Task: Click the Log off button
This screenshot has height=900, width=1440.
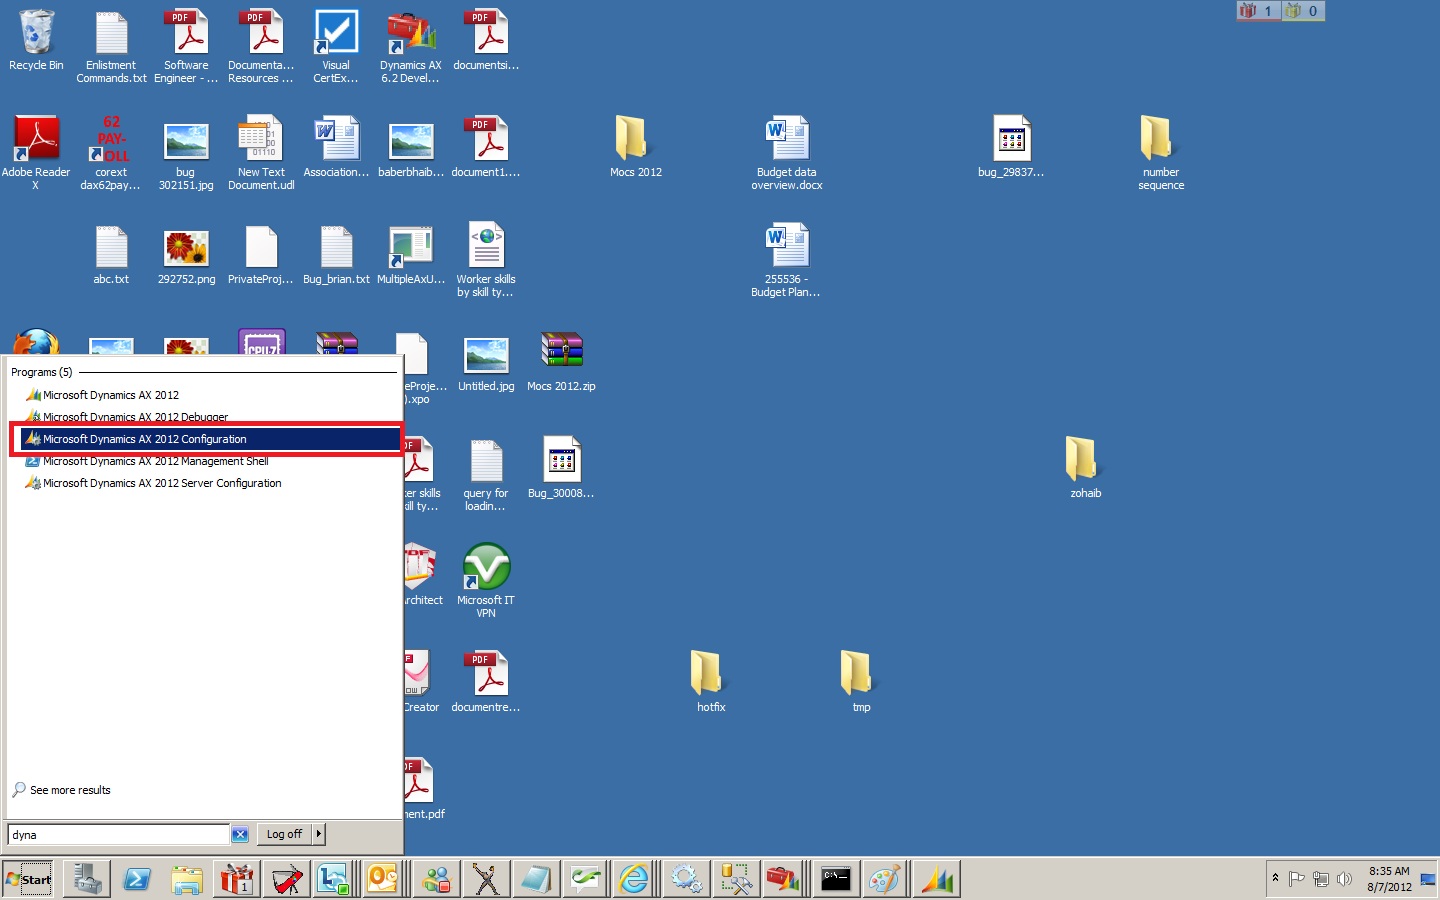Action: click(284, 834)
